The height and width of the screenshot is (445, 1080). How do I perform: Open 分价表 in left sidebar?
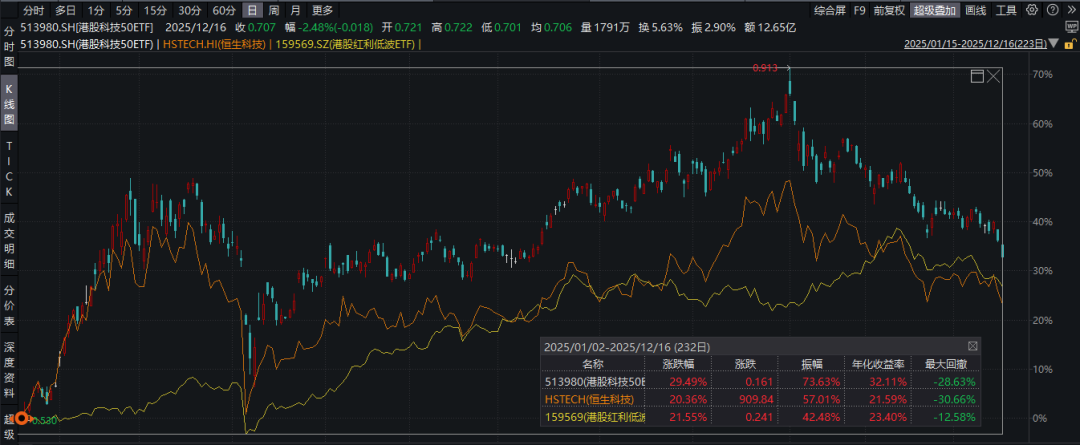(9, 305)
